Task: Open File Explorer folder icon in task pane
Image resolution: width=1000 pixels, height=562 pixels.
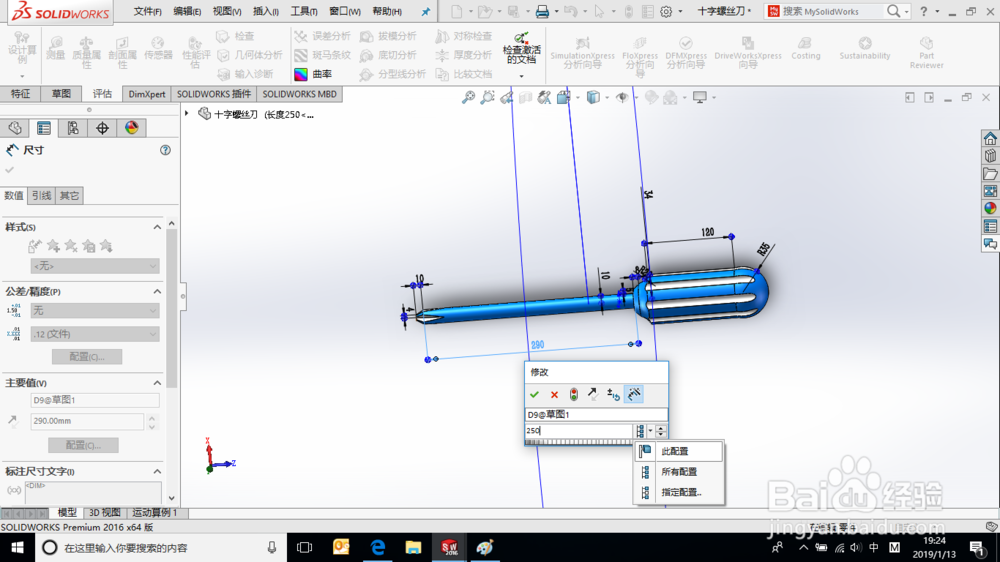Action: coord(990,174)
